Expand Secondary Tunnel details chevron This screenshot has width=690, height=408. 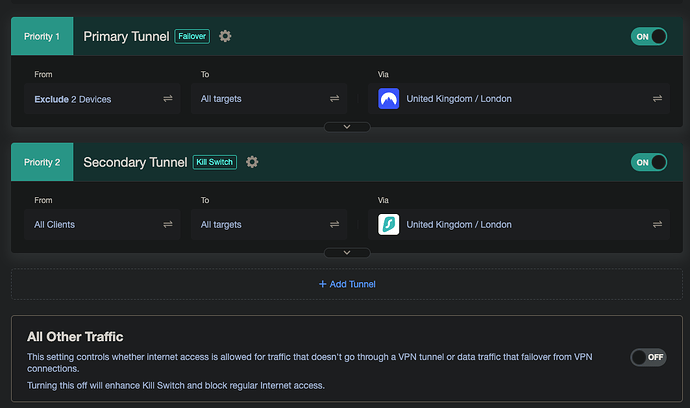point(347,253)
